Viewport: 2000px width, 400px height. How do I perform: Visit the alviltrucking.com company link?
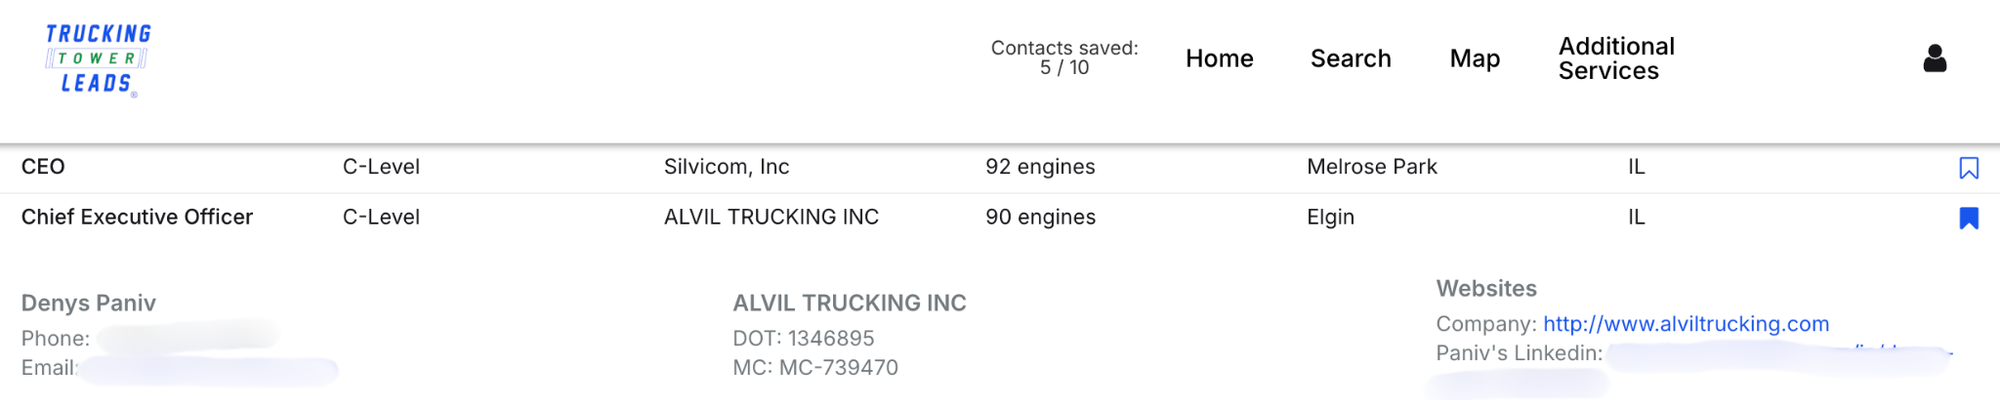tap(1685, 324)
